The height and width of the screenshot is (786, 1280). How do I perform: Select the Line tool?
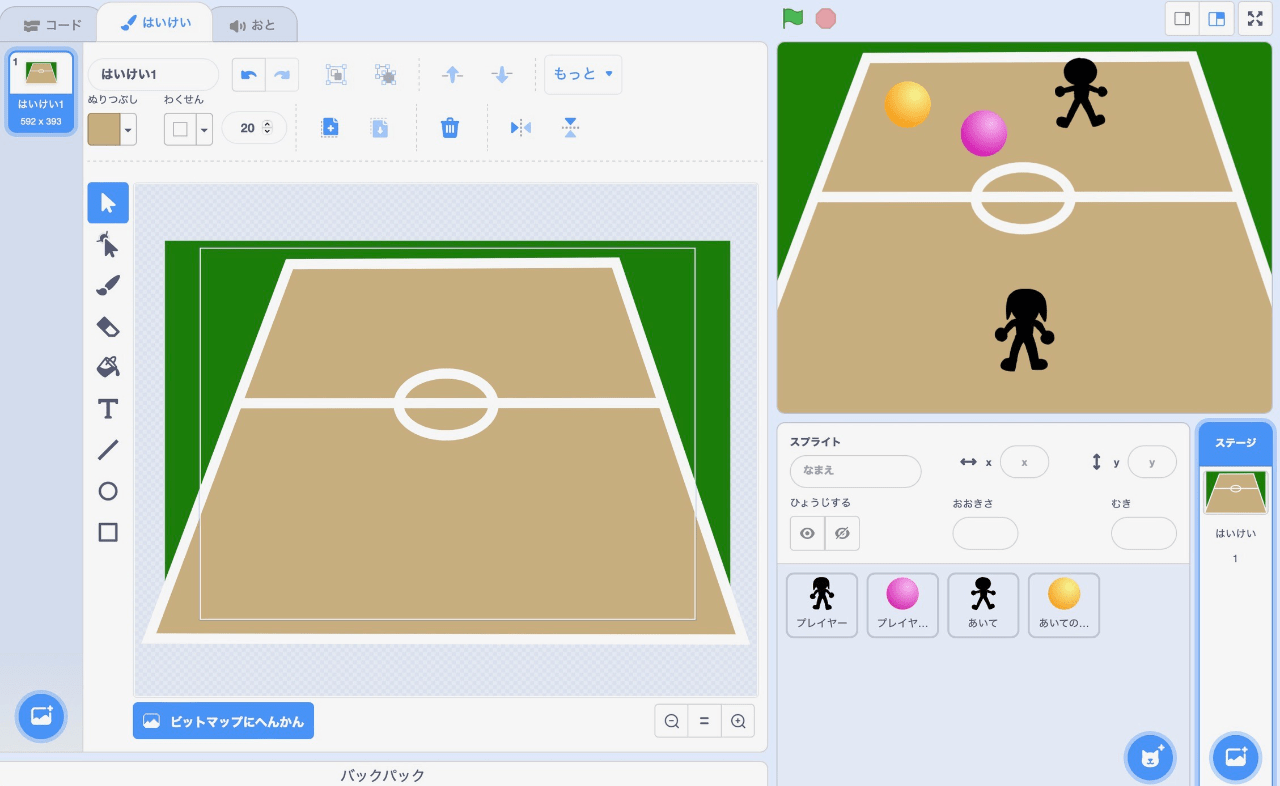(x=108, y=450)
